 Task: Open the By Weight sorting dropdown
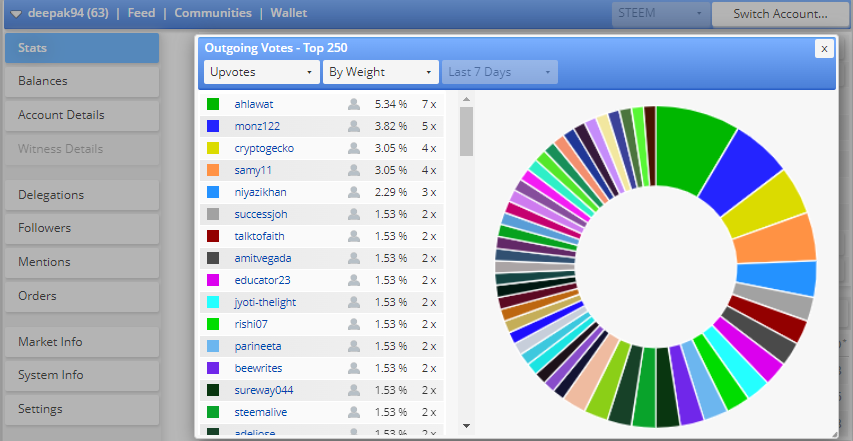381,72
